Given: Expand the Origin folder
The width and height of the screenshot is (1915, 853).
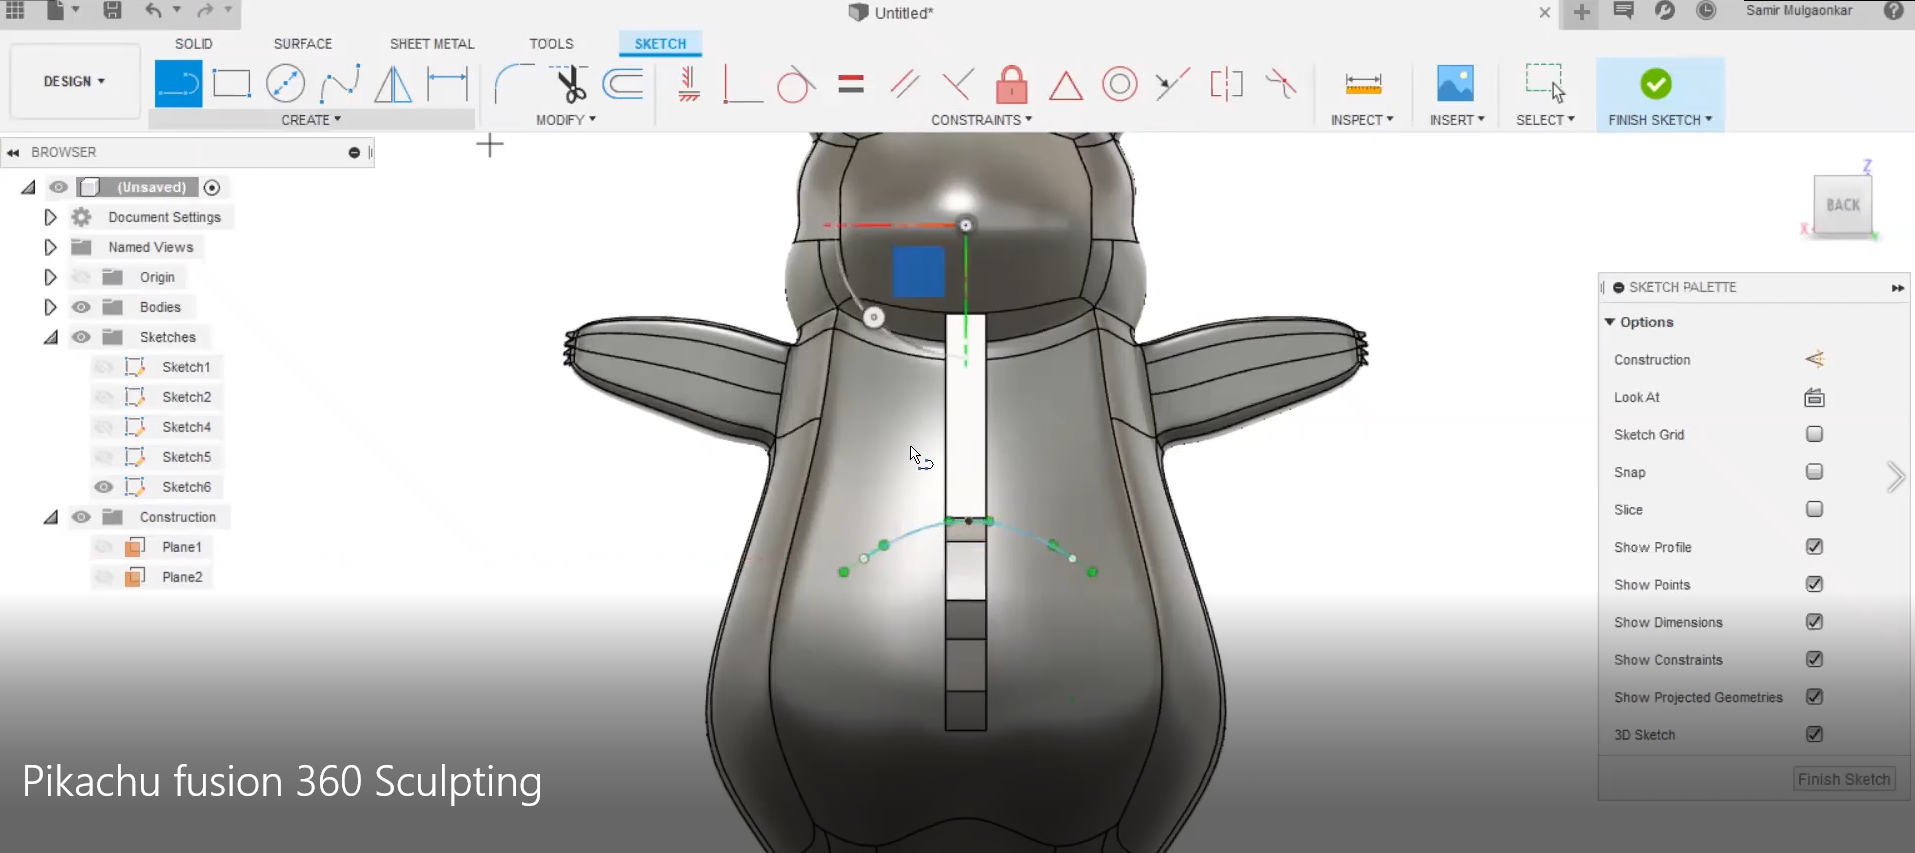Looking at the screenshot, I should pyautogui.click(x=50, y=277).
